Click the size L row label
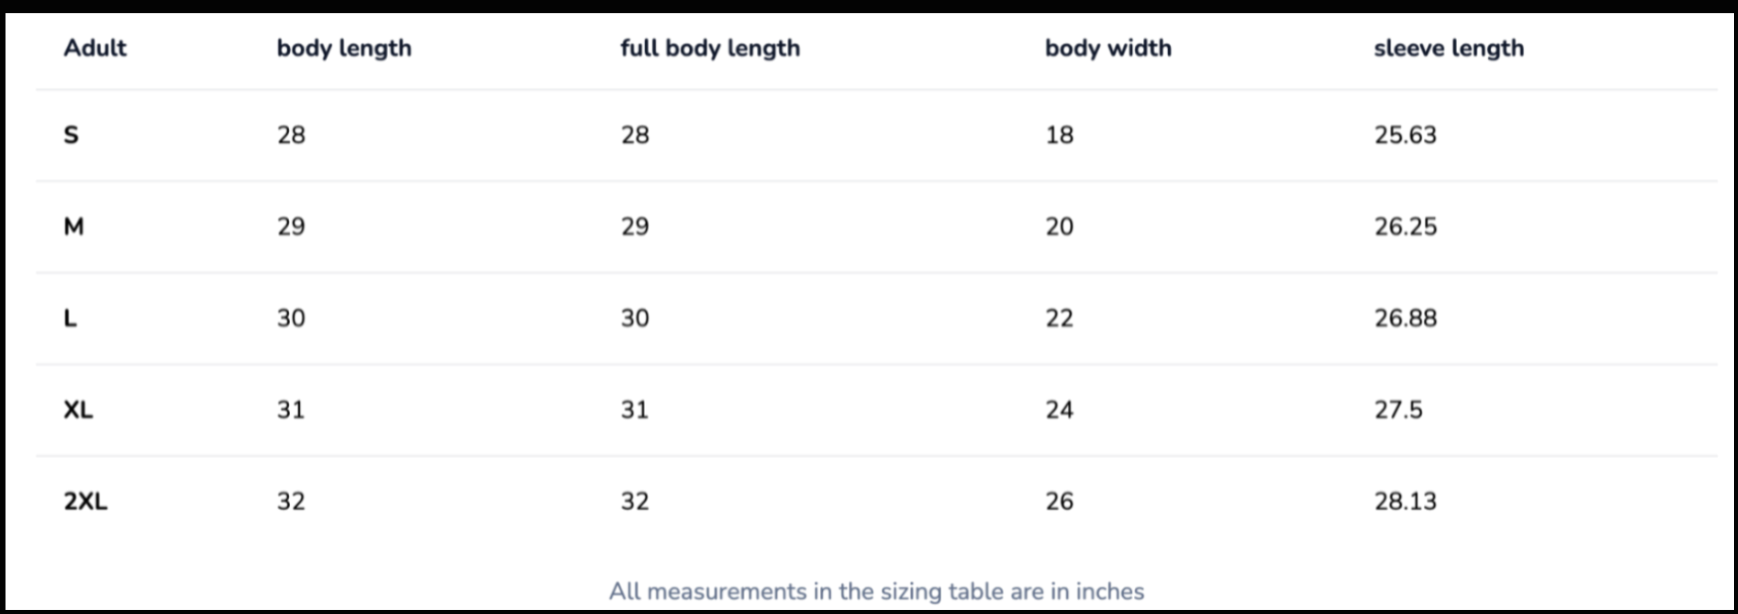The width and height of the screenshot is (1738, 614). click(x=70, y=318)
